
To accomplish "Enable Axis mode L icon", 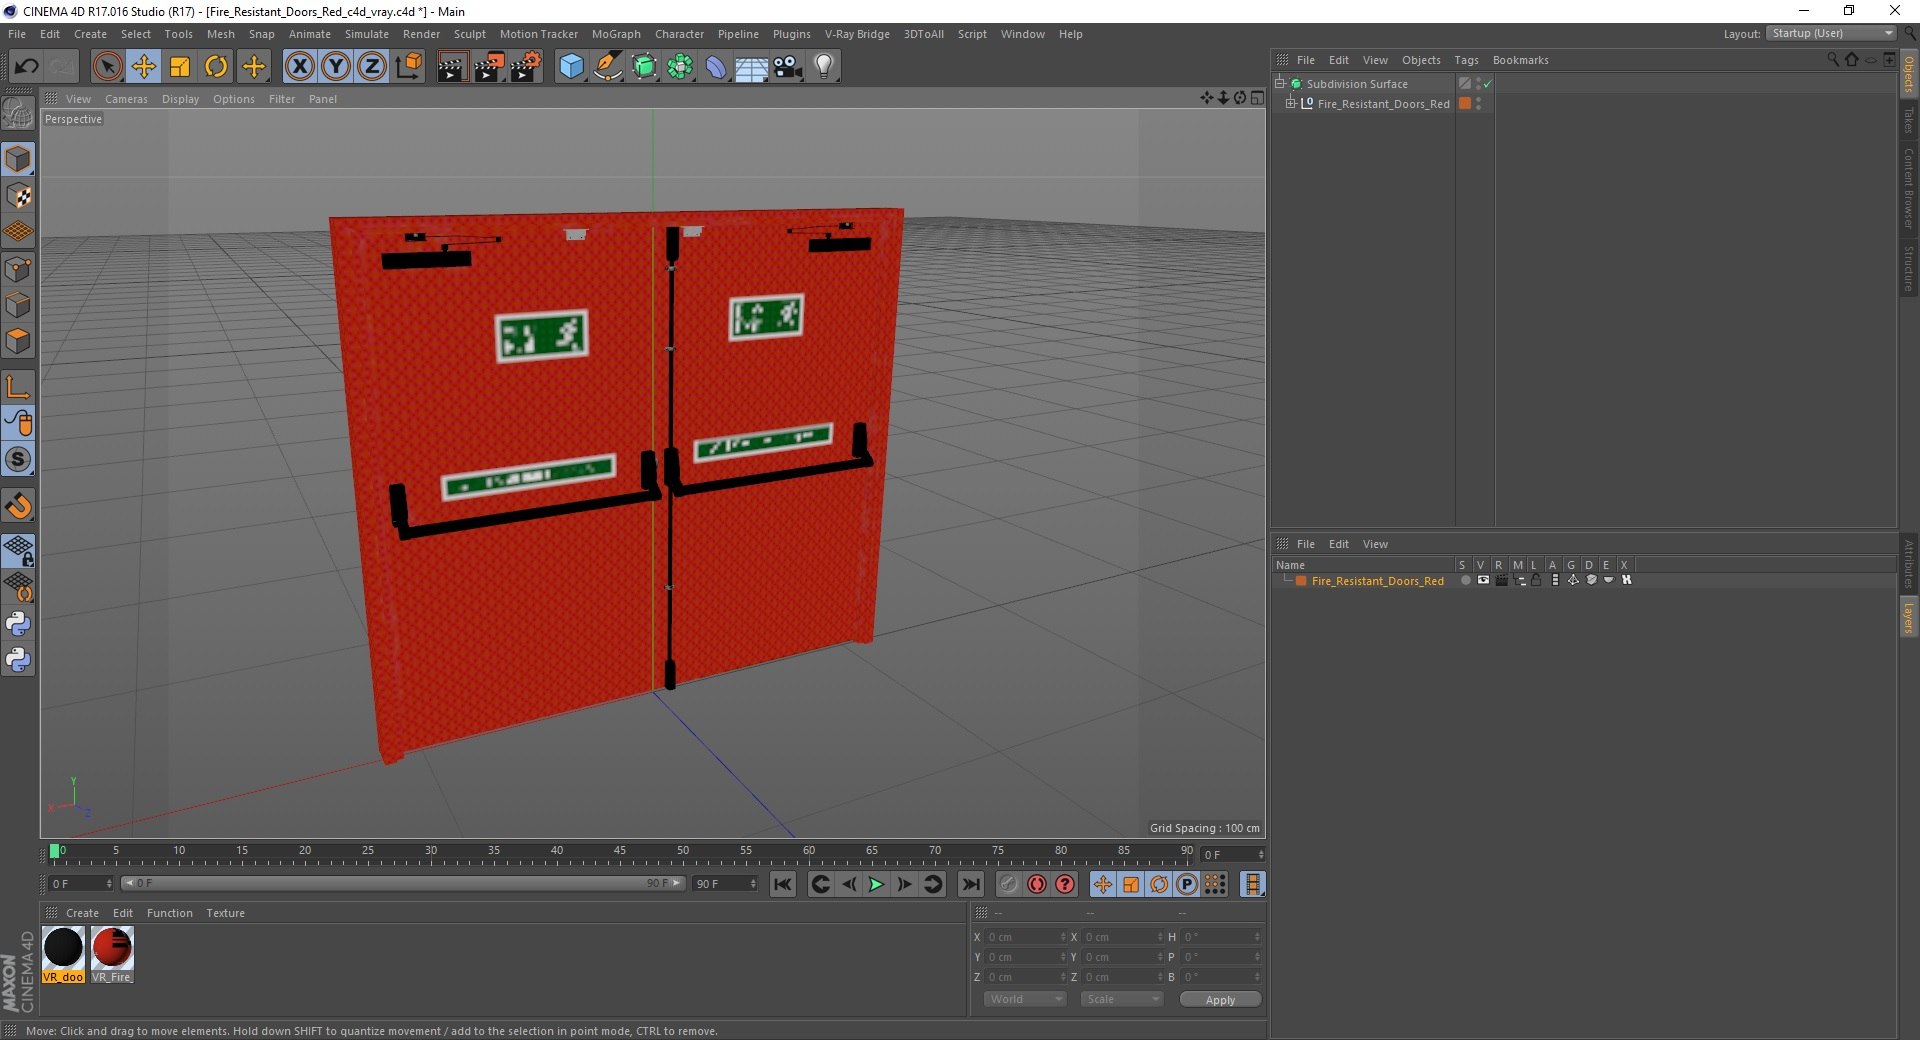I will pyautogui.click(x=18, y=387).
